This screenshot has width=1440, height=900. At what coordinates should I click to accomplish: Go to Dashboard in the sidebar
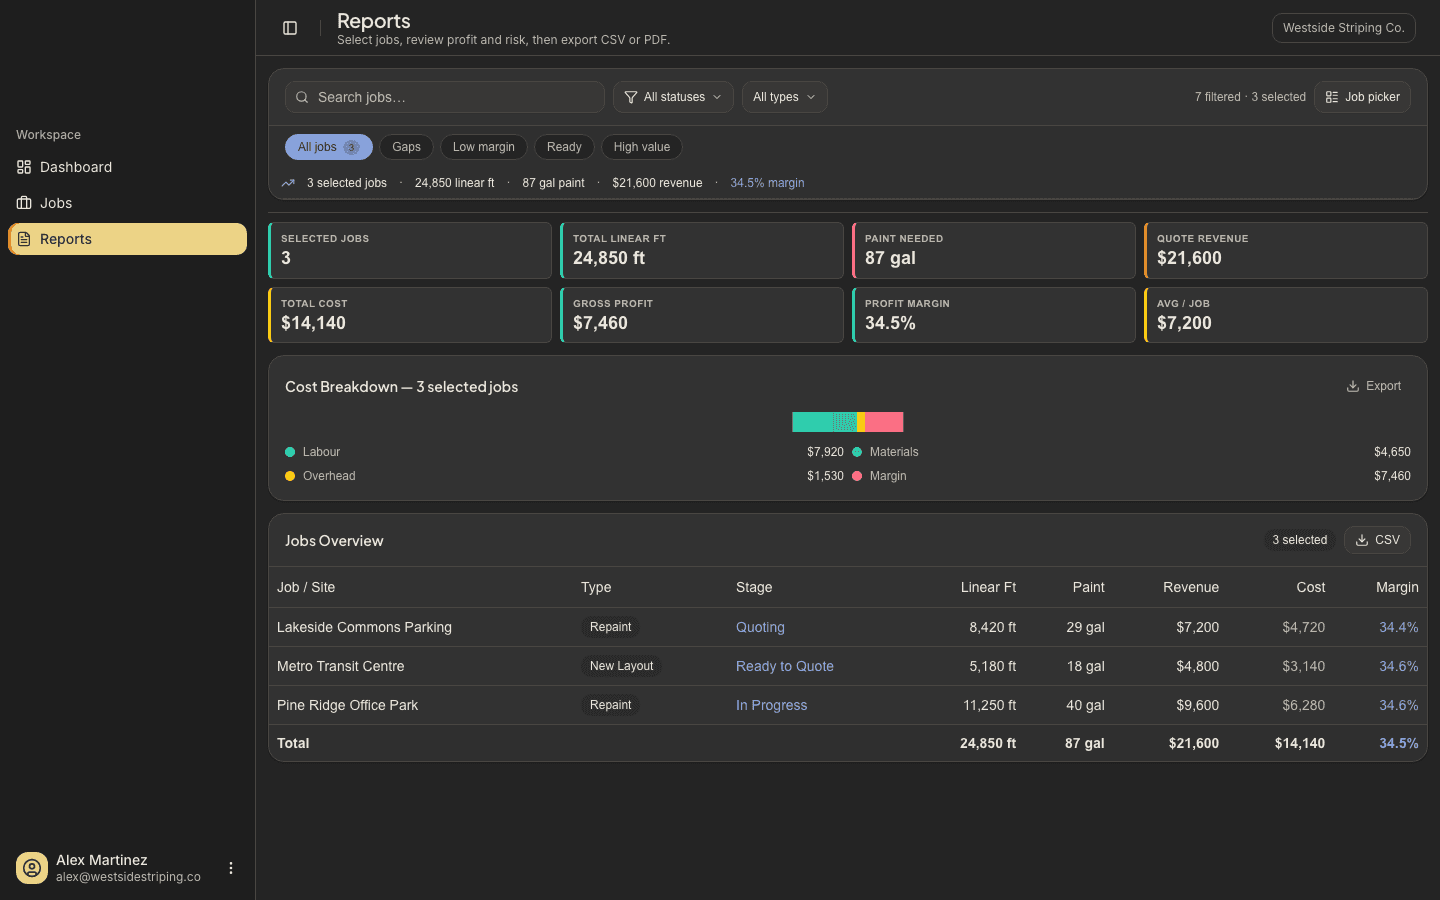tap(127, 167)
